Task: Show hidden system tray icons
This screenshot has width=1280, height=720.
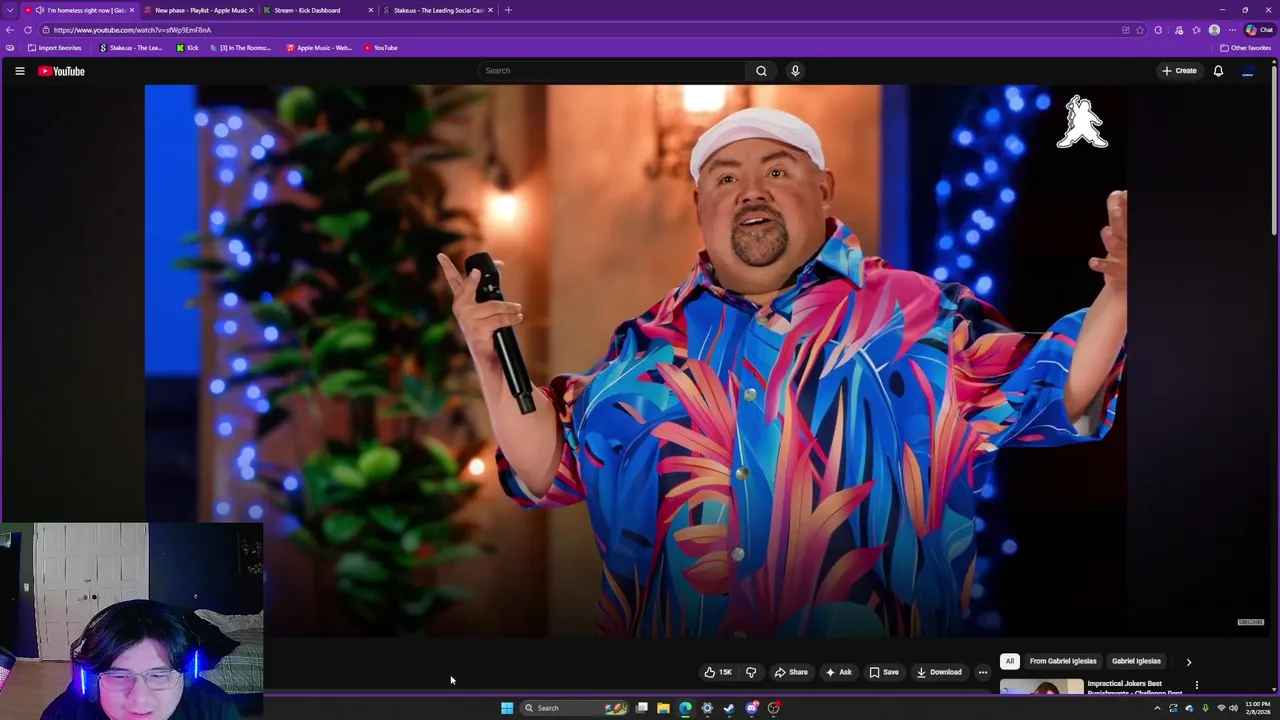Action: click(1157, 708)
